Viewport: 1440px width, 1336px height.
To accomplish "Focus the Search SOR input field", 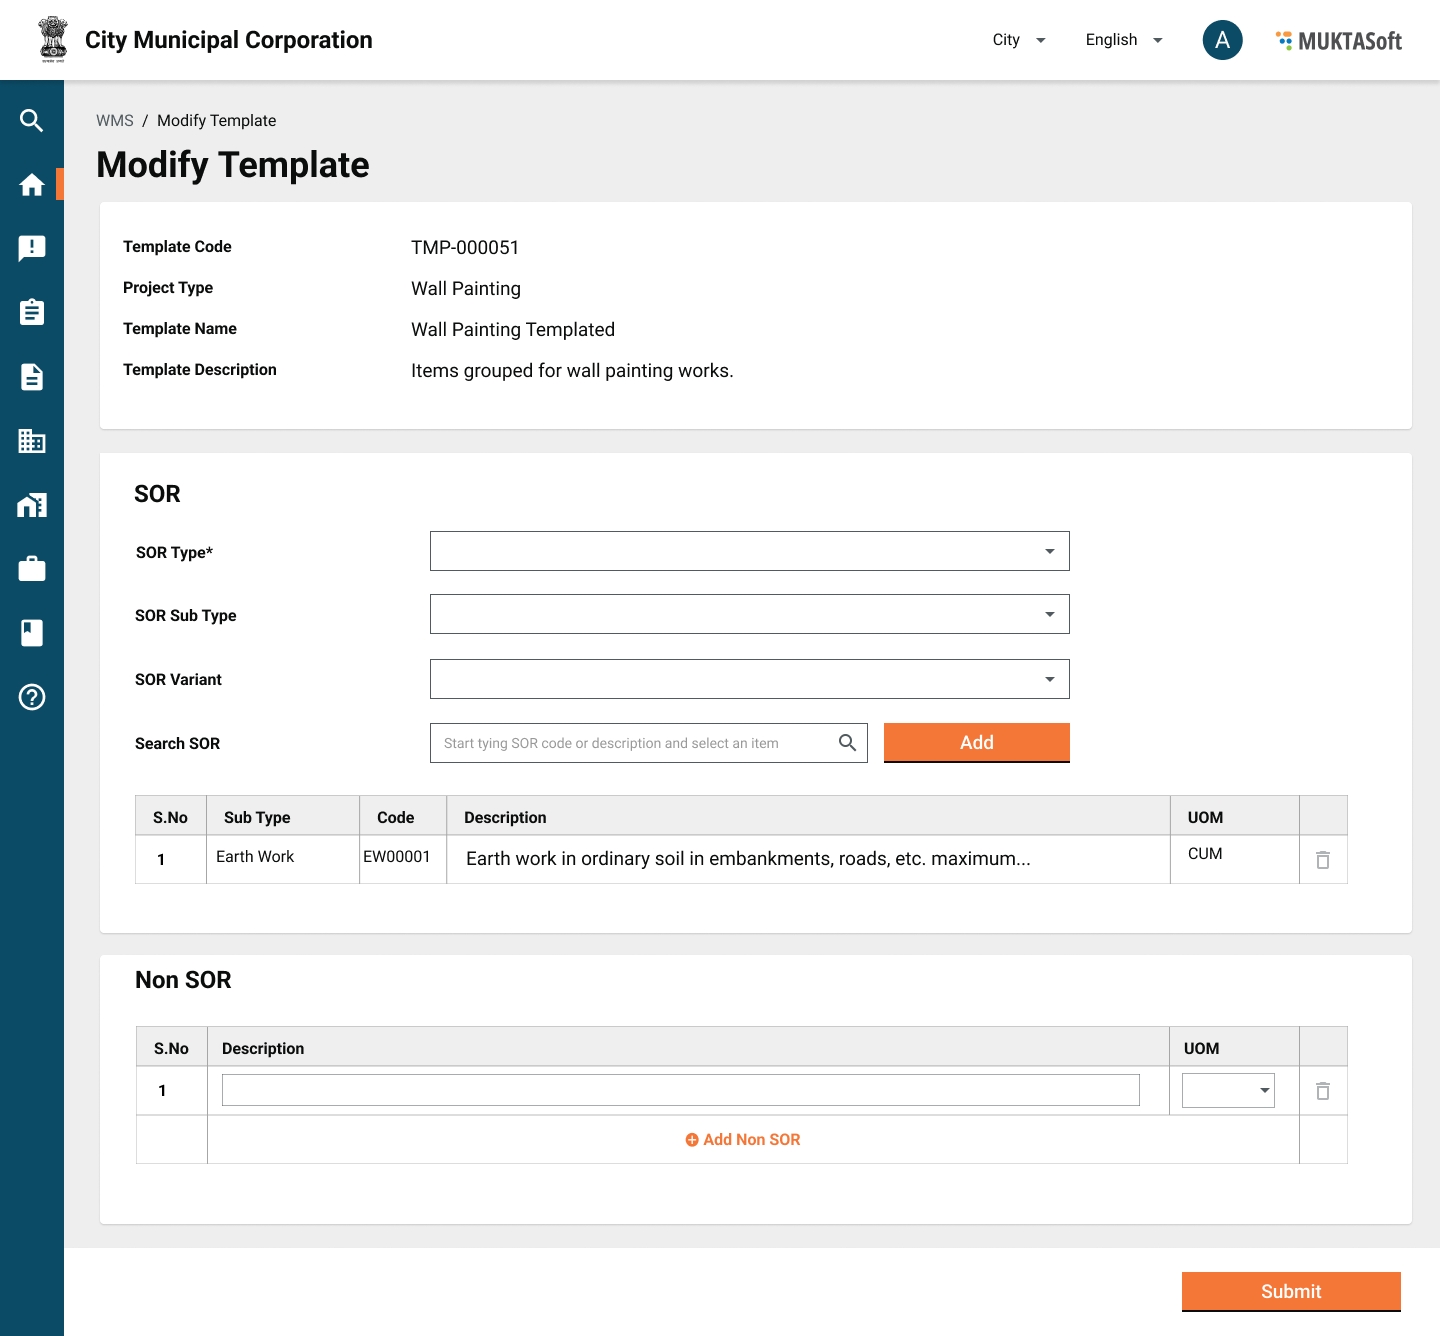I will point(635,743).
